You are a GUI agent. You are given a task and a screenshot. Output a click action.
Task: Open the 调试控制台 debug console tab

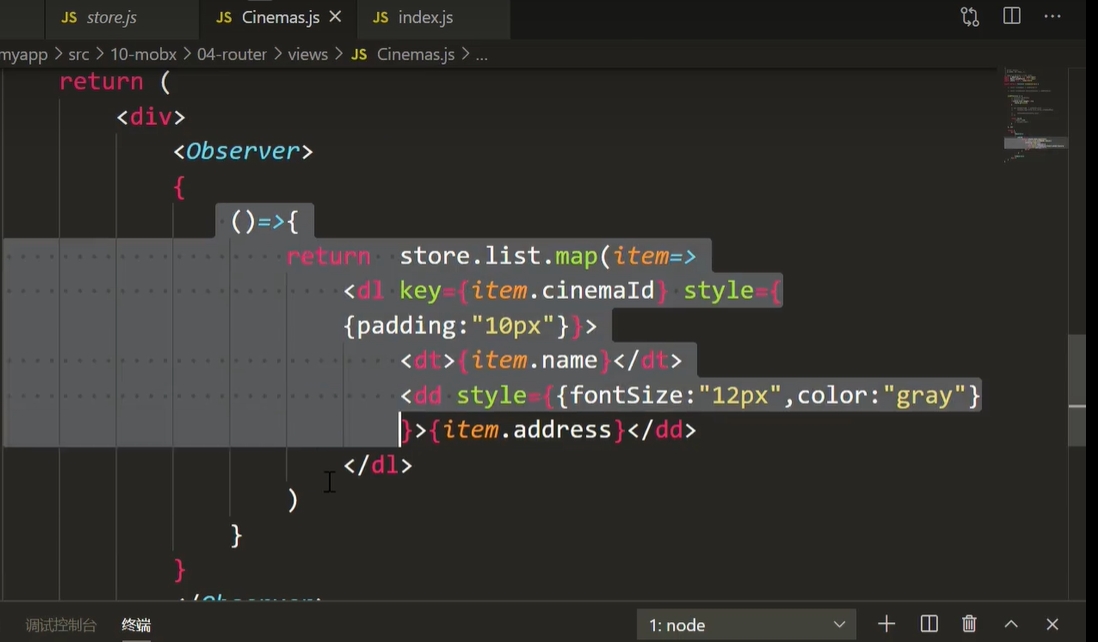coord(61,625)
